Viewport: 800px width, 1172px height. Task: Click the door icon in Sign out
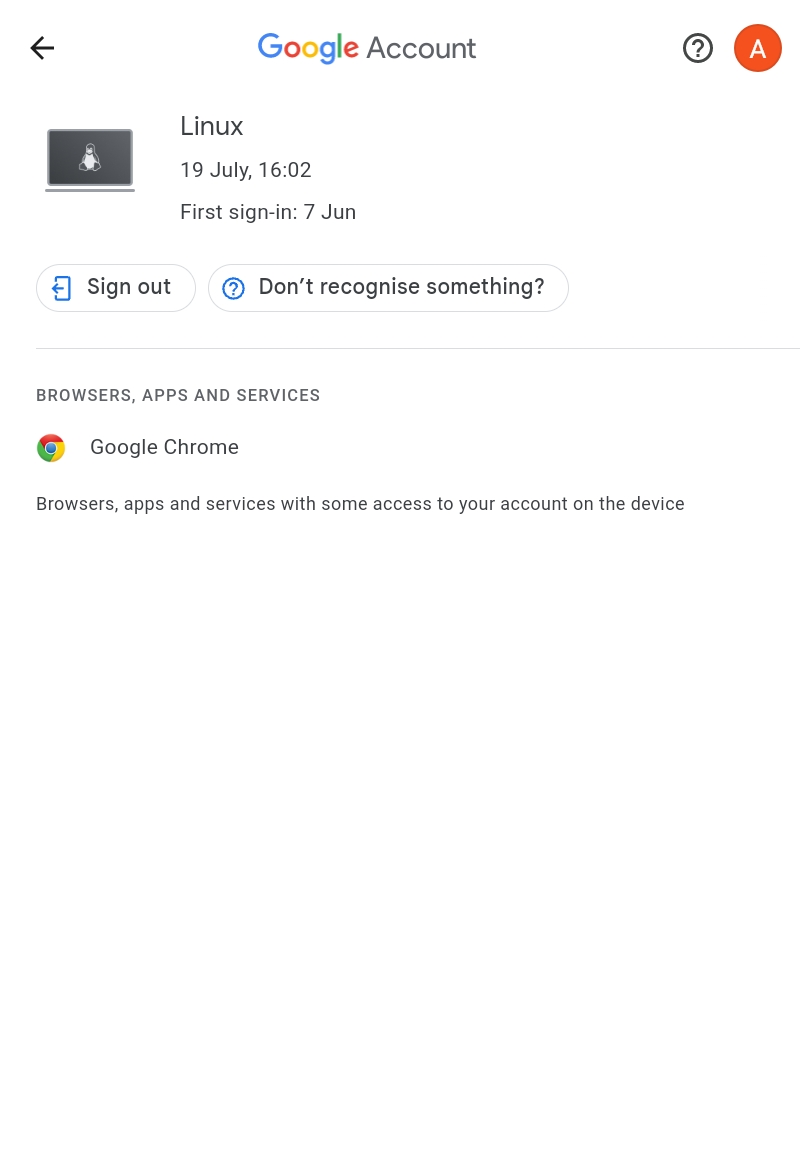pos(62,288)
